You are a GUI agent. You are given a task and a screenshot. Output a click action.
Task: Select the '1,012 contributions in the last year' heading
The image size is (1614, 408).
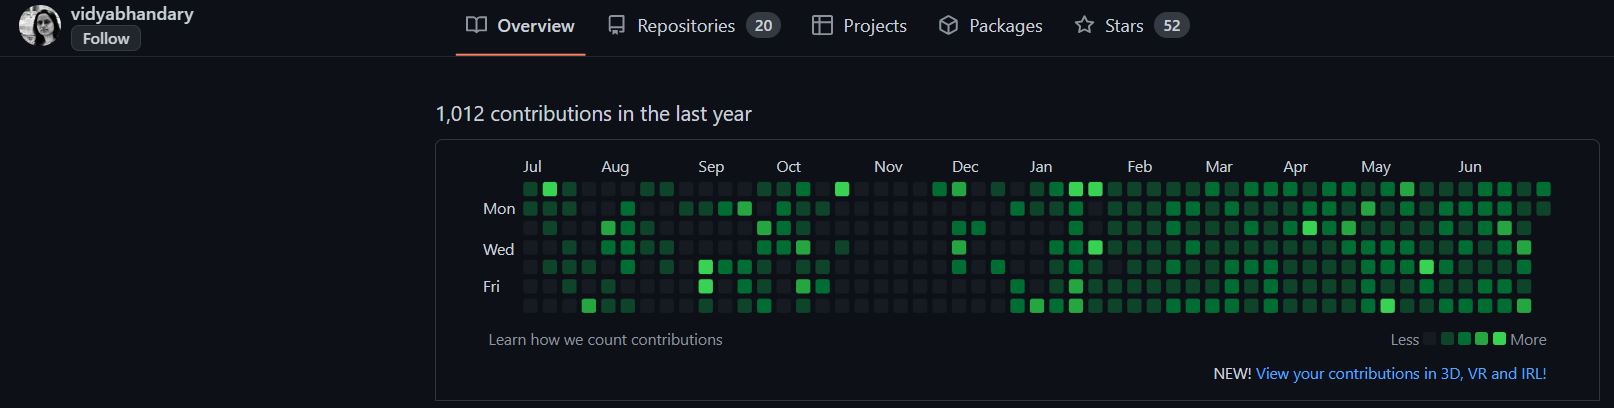pyautogui.click(x=594, y=114)
